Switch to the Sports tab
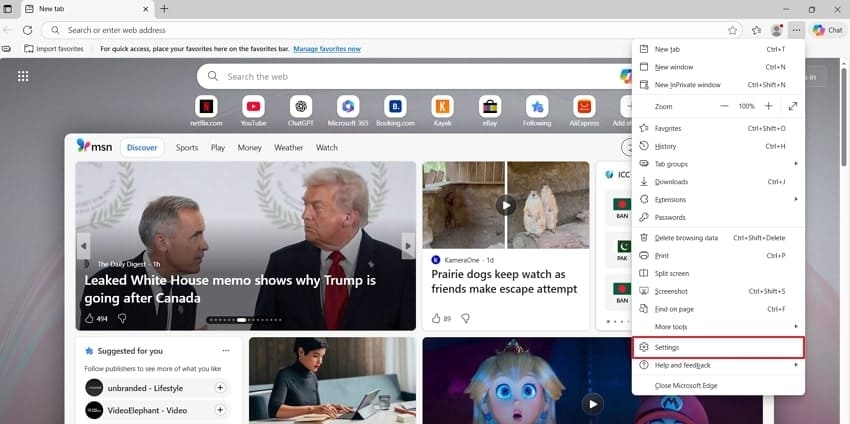 coord(187,147)
